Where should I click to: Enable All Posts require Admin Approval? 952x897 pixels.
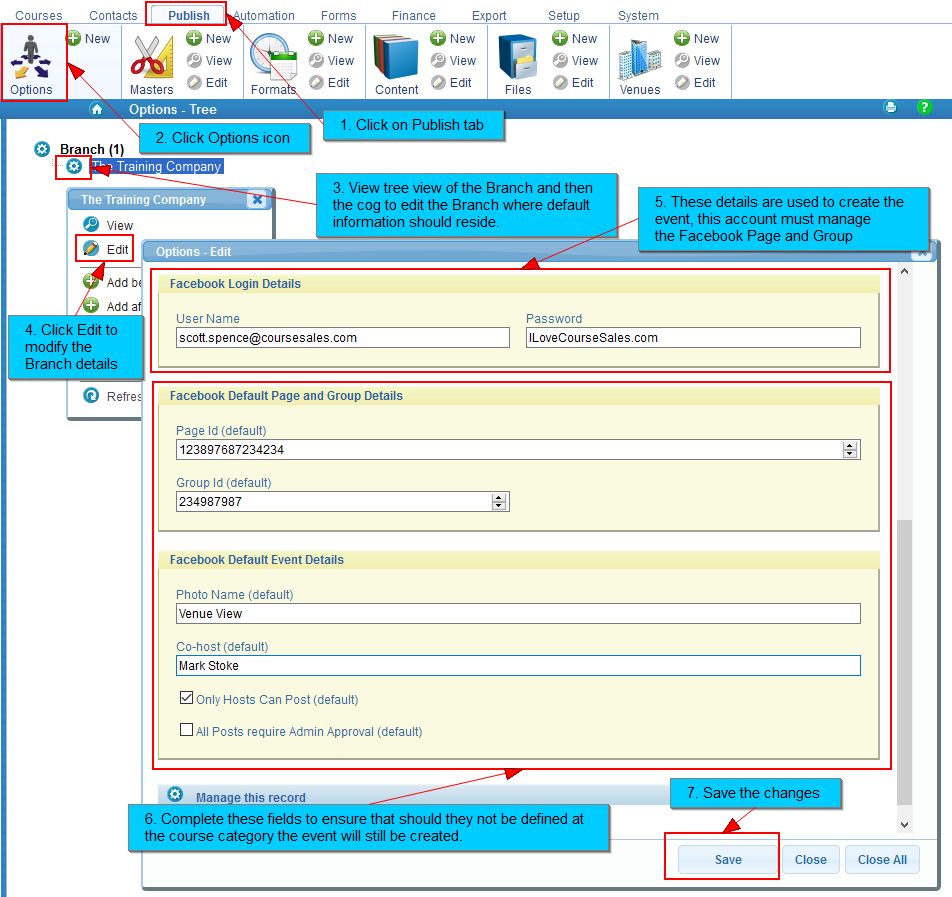(186, 730)
